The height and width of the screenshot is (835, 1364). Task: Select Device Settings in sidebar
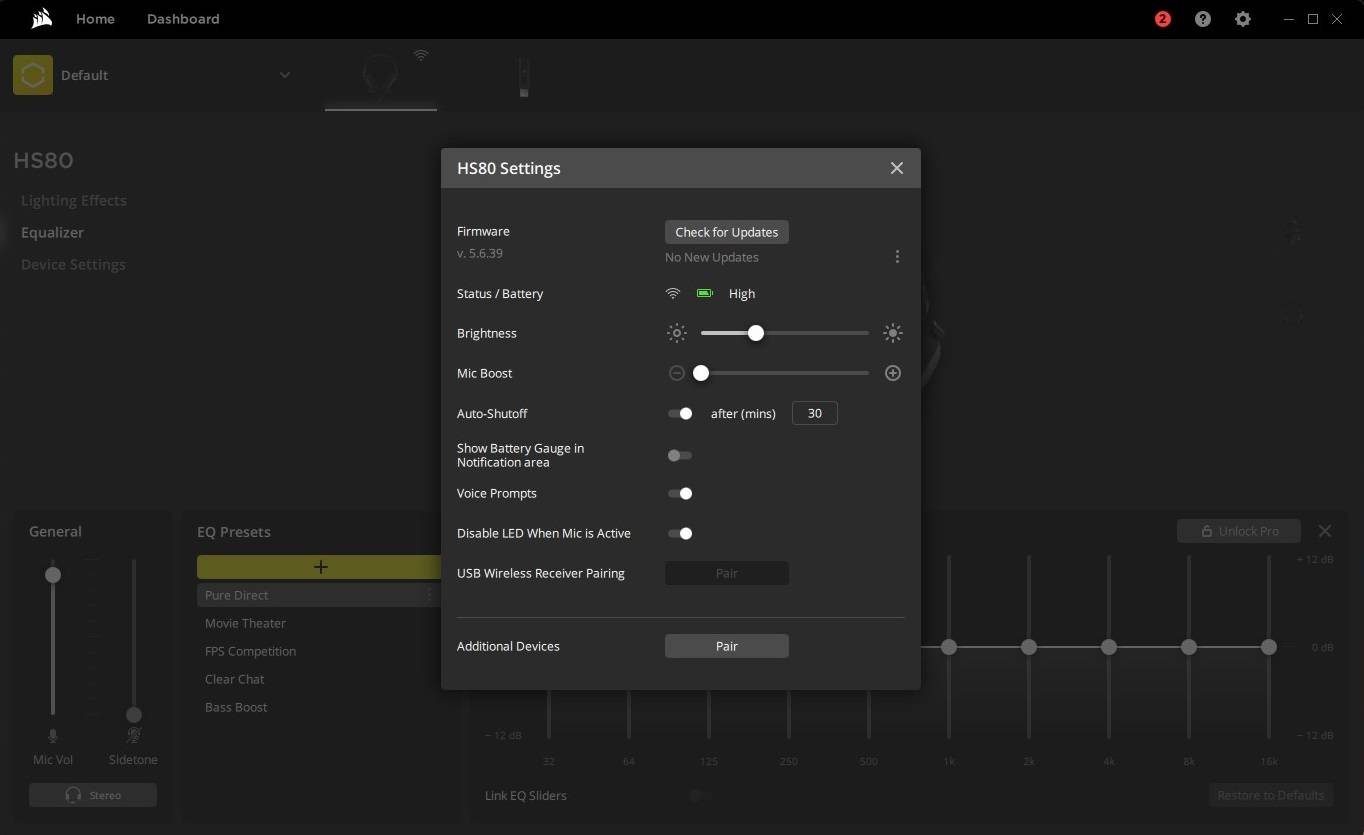(73, 264)
